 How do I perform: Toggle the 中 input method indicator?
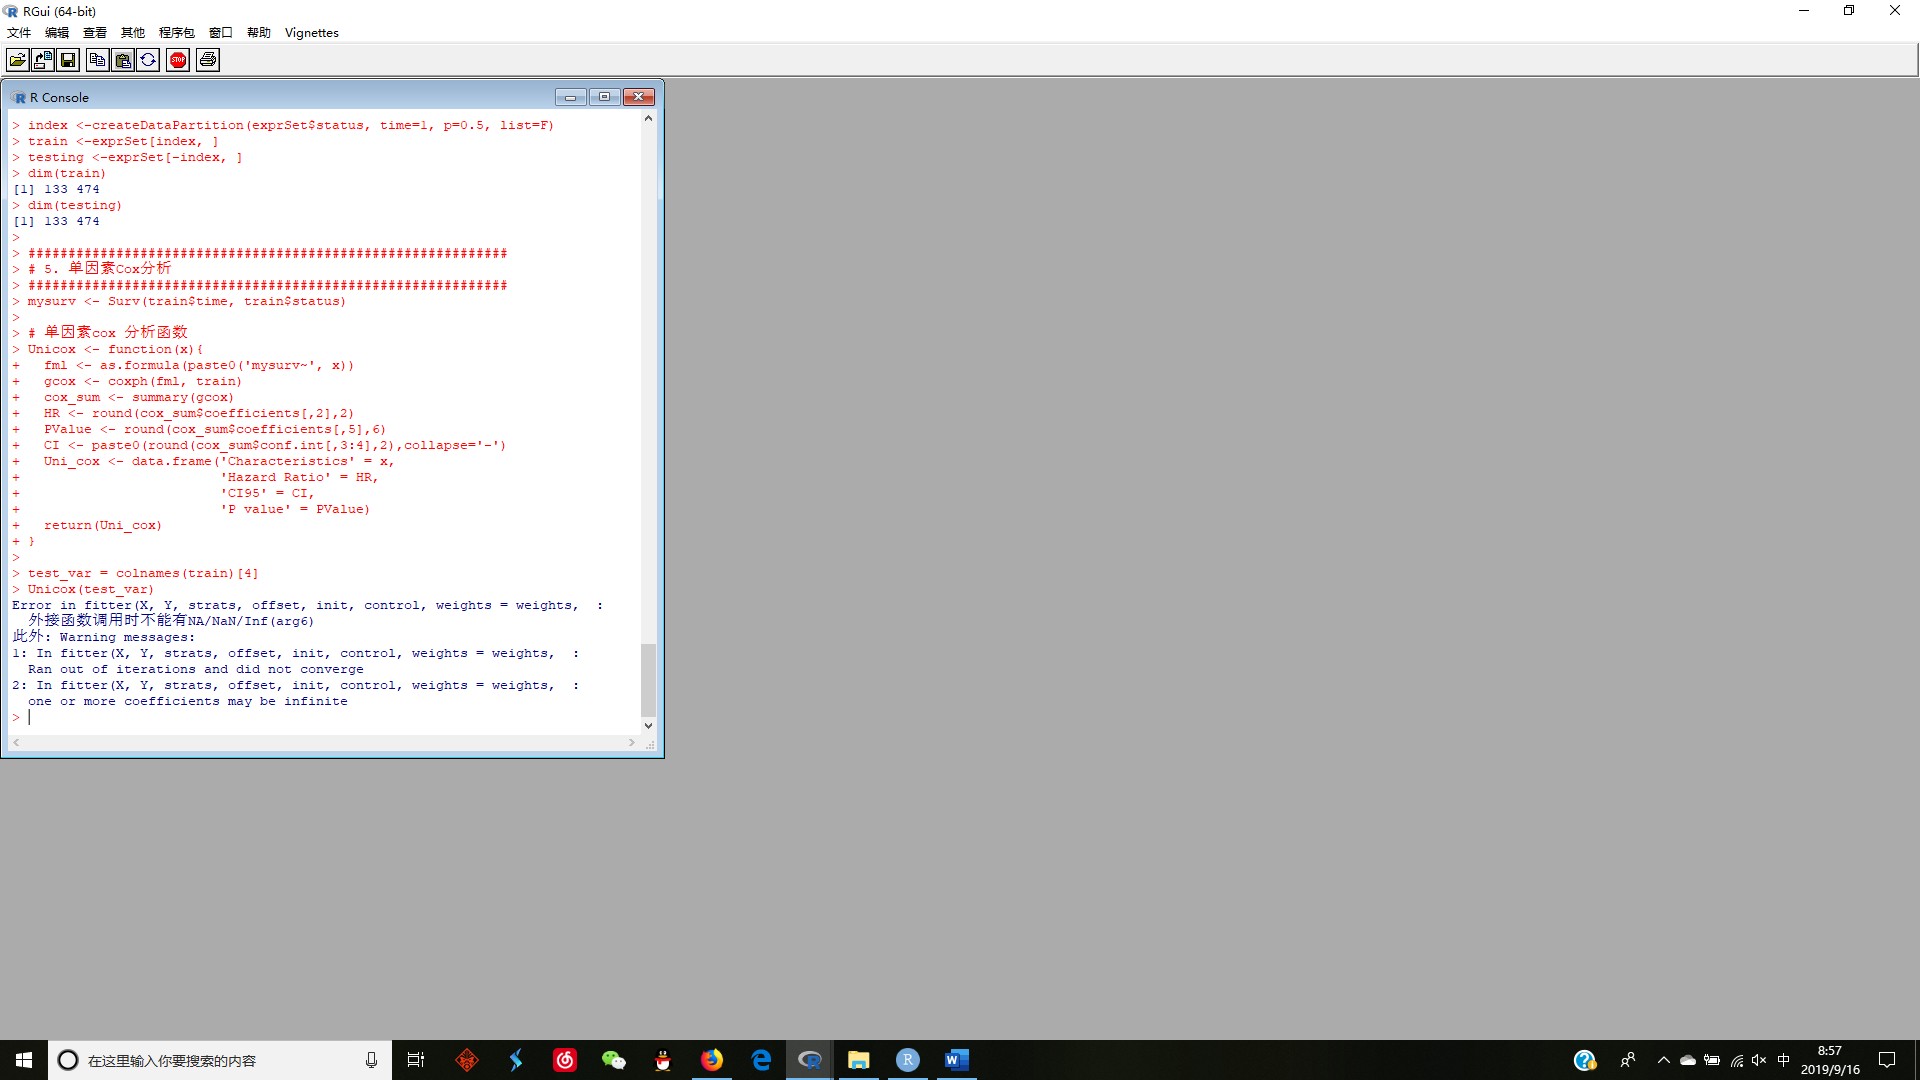(x=1784, y=1060)
